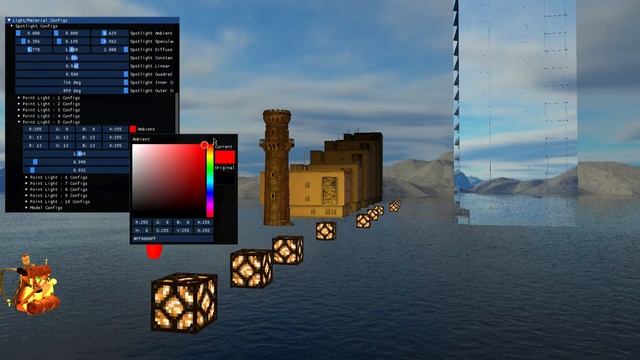Click Point Light 5 slider showing 0.090
640x360 pixels.
click(76, 162)
